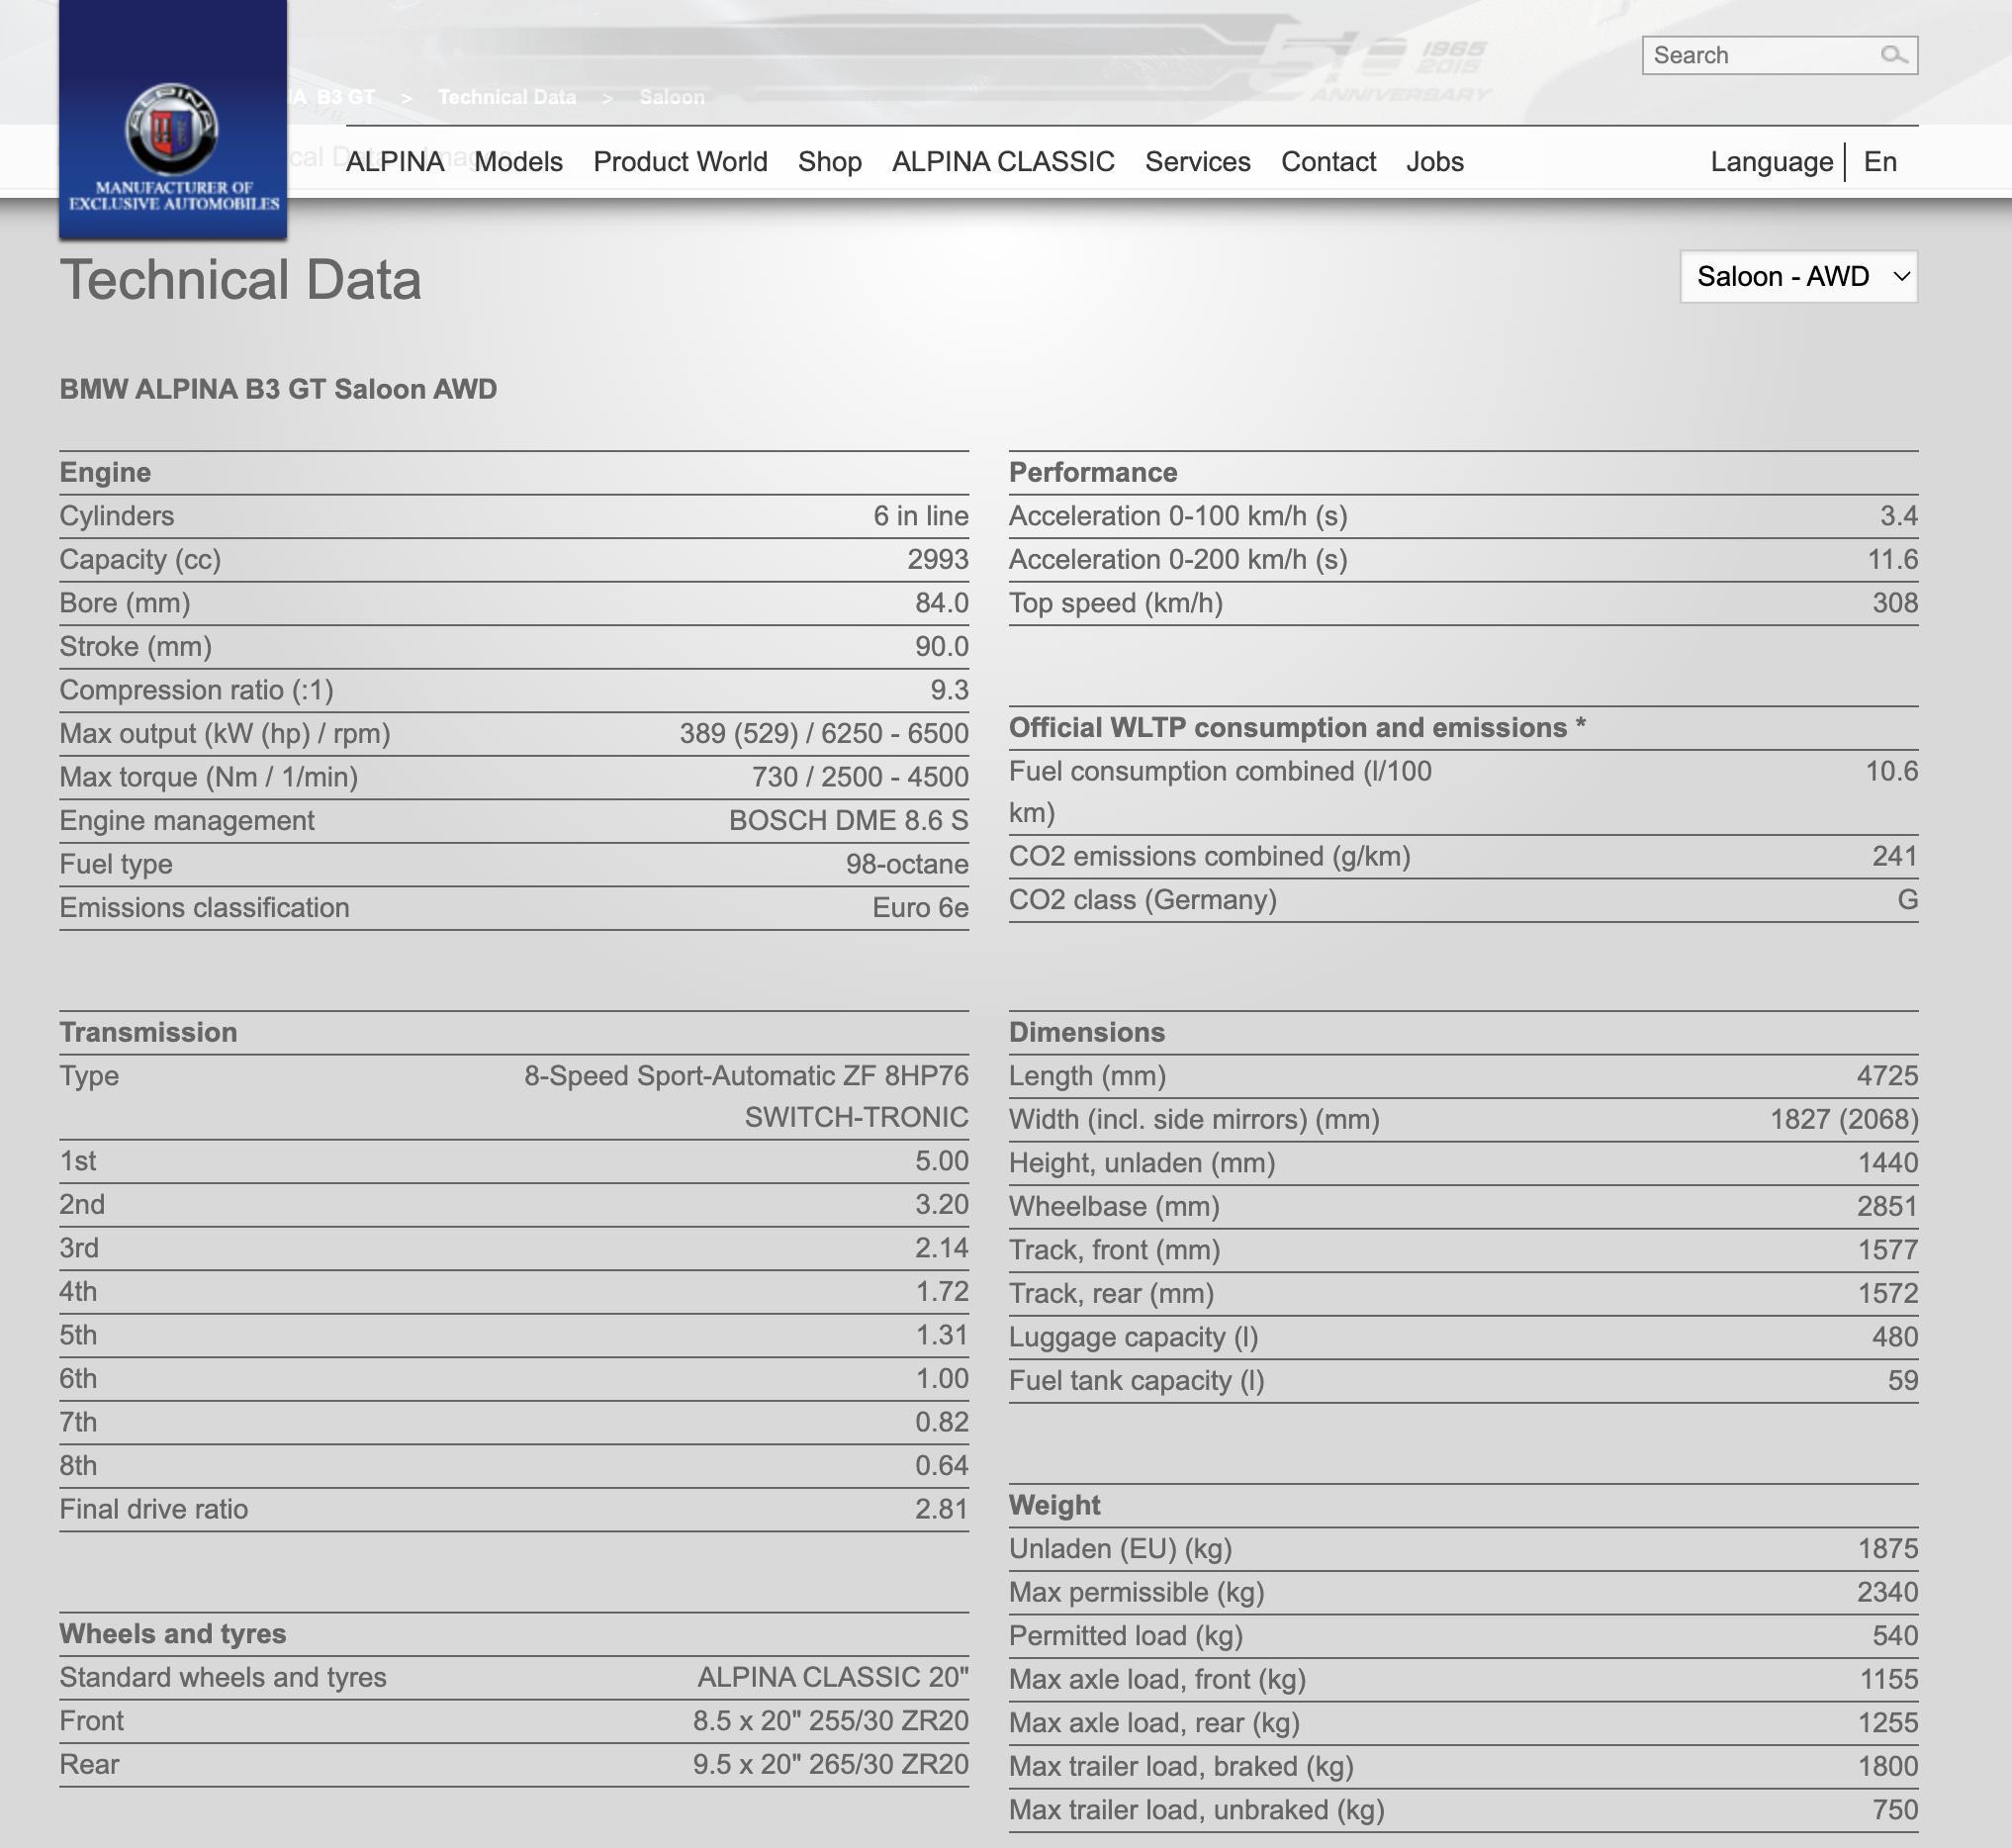Open the Language selector
The image size is (2012, 1848).
[1771, 162]
